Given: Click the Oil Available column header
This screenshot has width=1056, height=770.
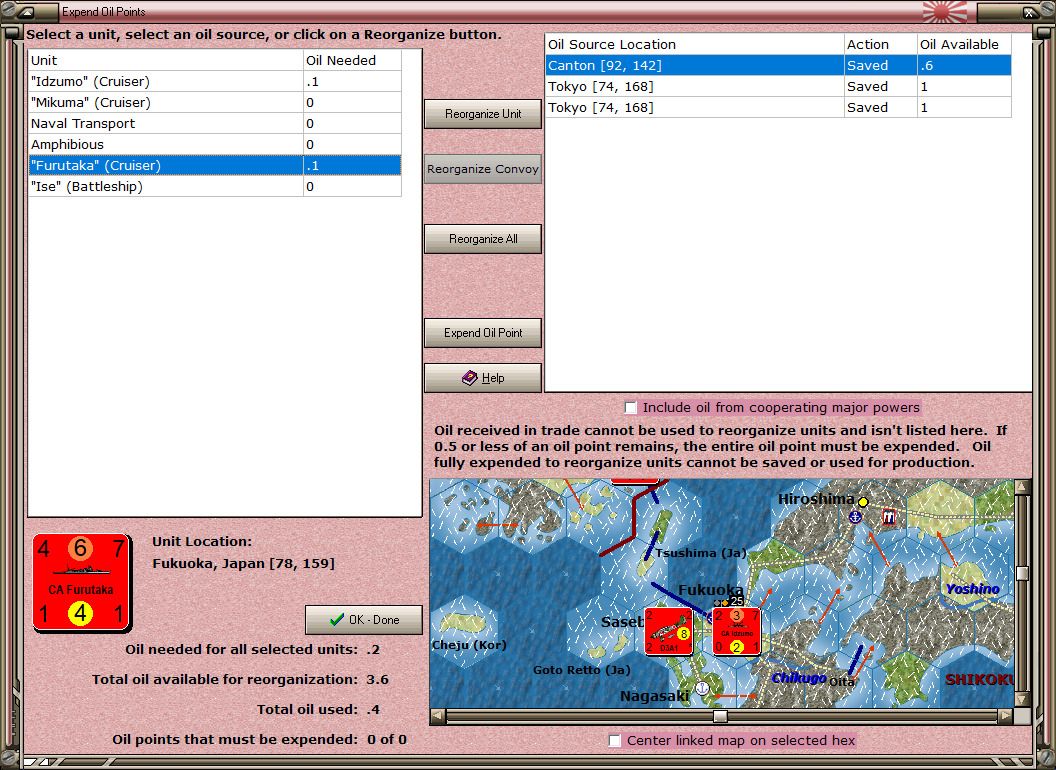Looking at the screenshot, I should point(964,44).
